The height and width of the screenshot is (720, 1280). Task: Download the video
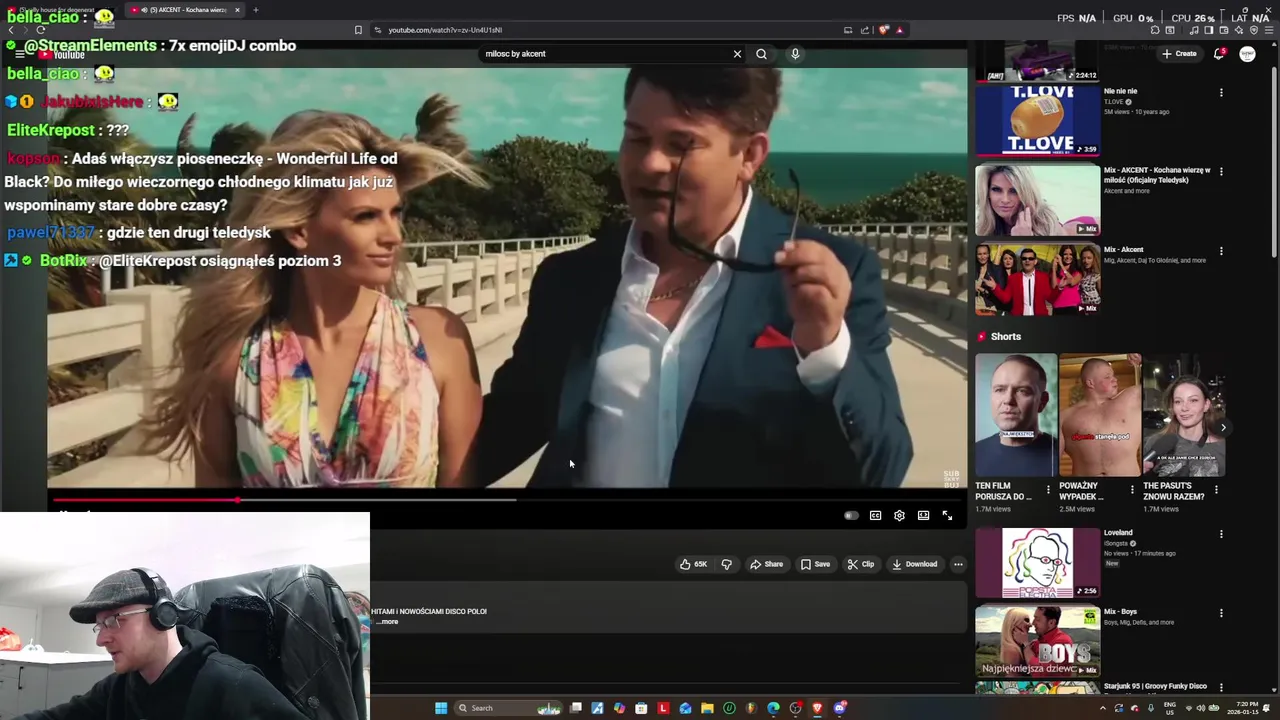(x=914, y=564)
